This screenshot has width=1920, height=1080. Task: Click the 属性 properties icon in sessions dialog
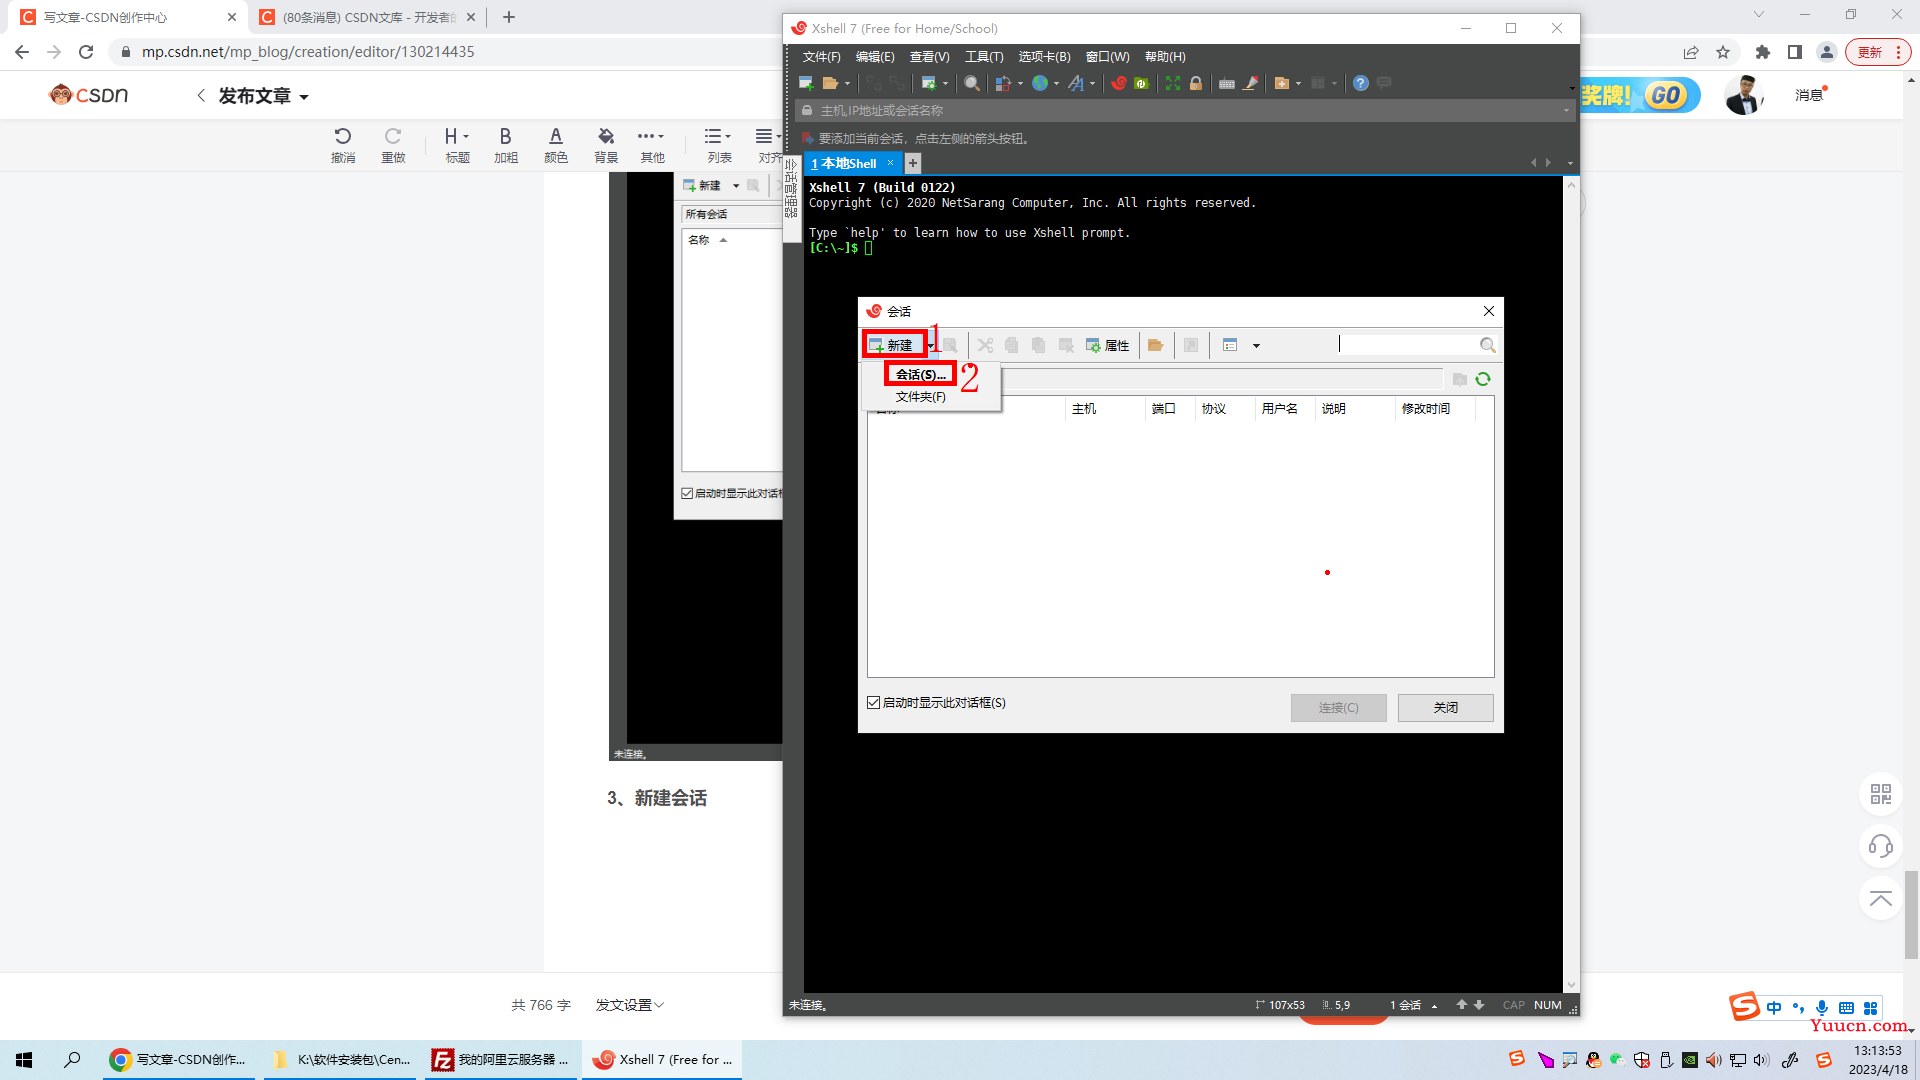click(x=1107, y=345)
